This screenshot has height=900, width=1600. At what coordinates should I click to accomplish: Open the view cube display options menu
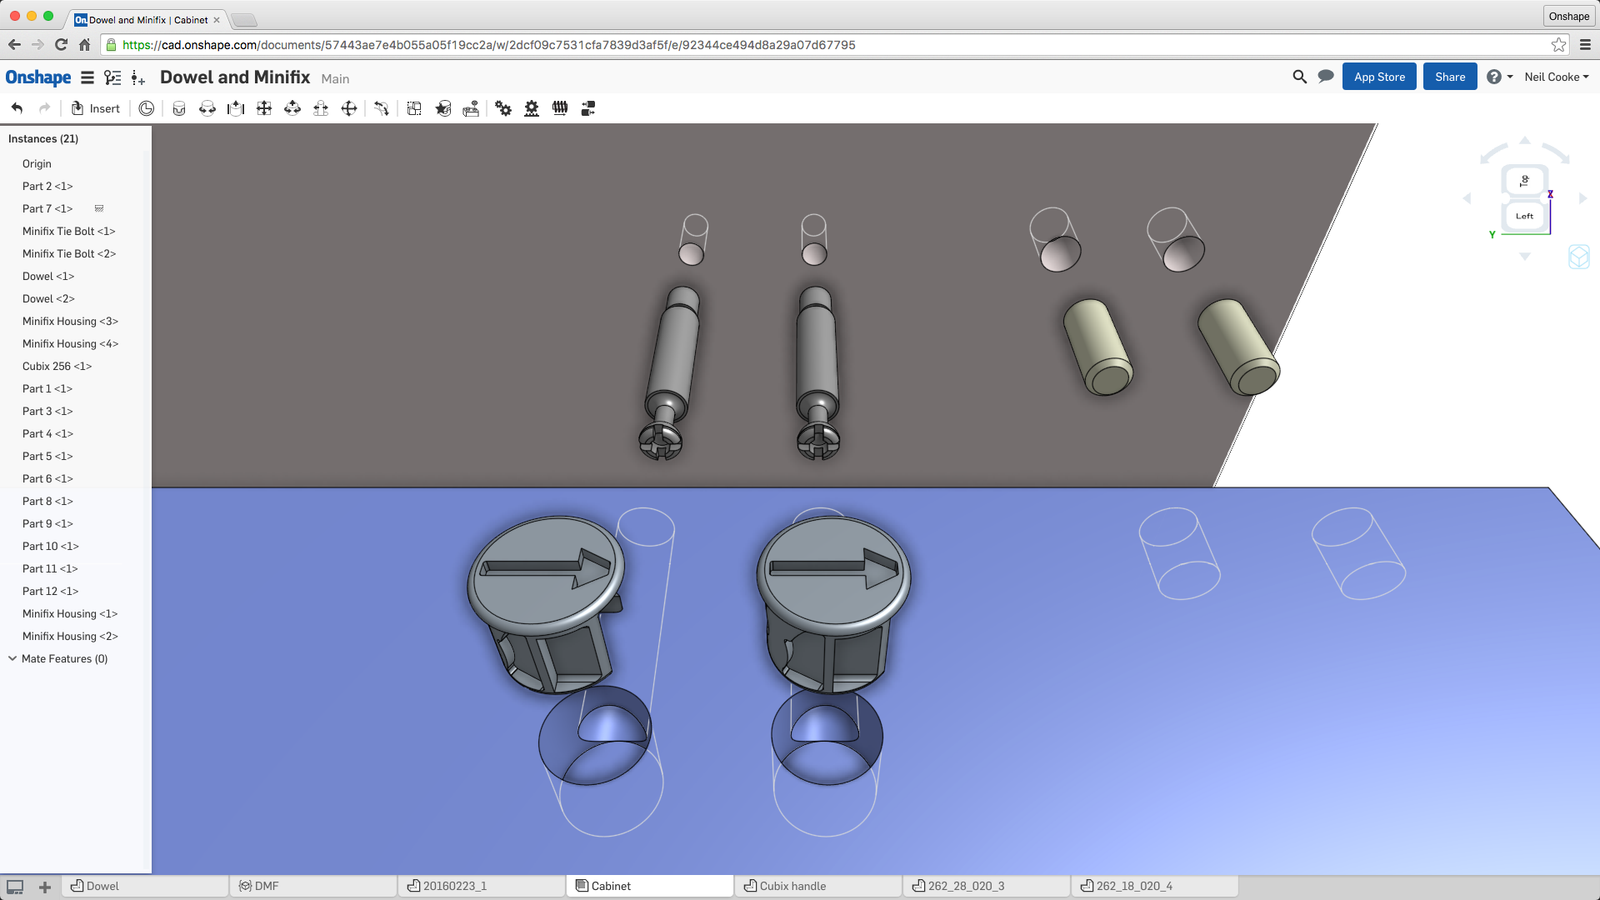(x=1578, y=257)
